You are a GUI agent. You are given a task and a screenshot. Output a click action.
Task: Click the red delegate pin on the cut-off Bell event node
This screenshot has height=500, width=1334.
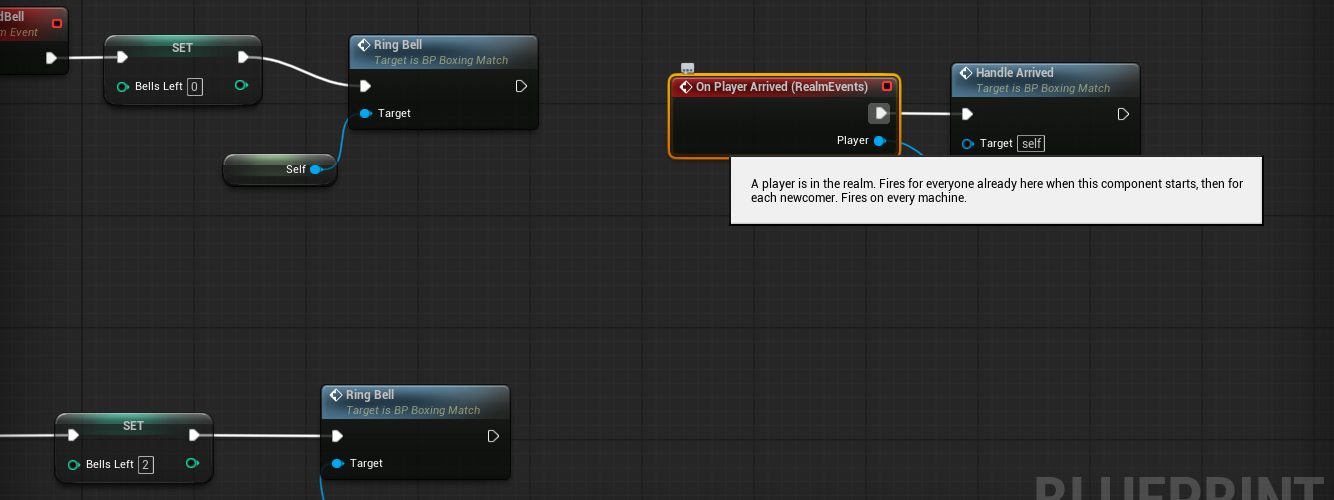point(56,23)
